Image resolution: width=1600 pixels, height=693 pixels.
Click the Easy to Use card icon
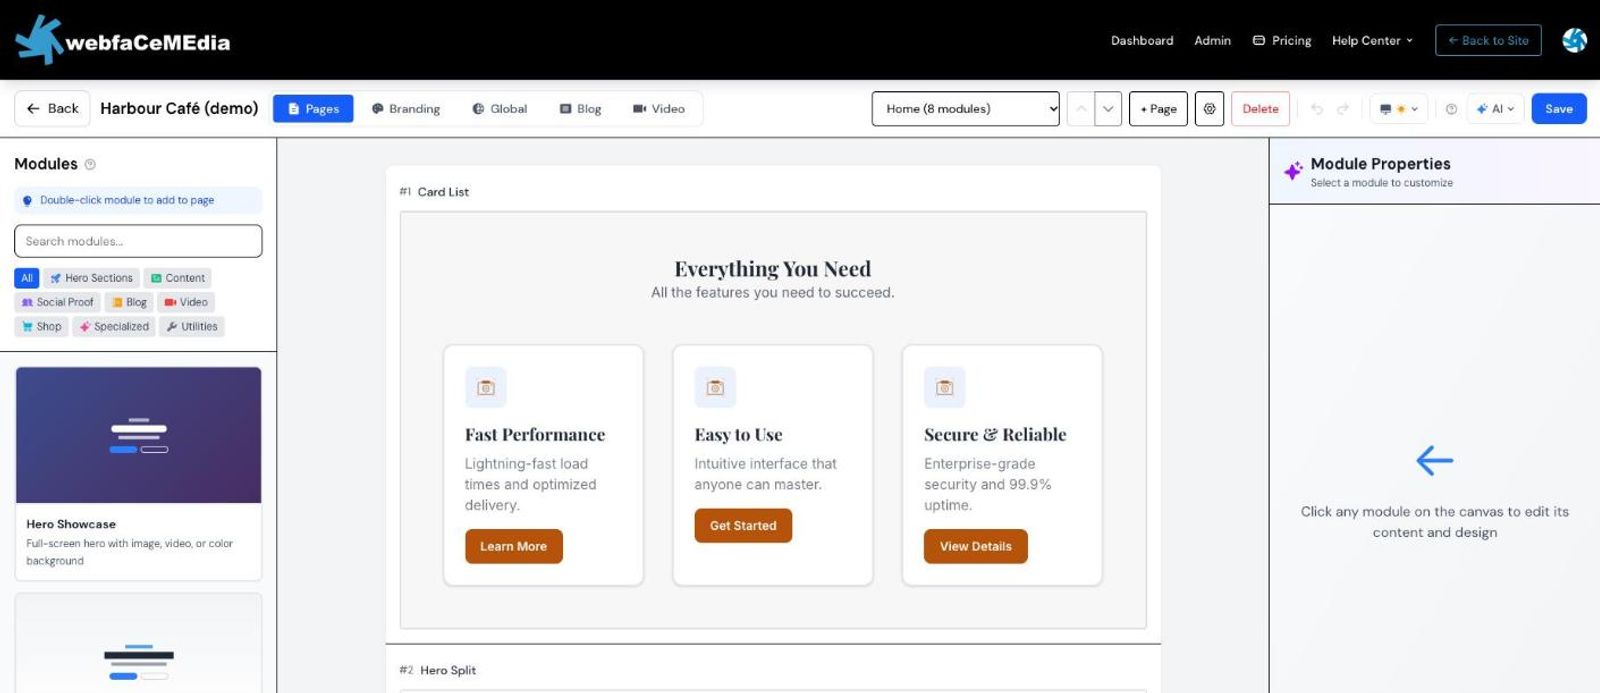pos(715,388)
